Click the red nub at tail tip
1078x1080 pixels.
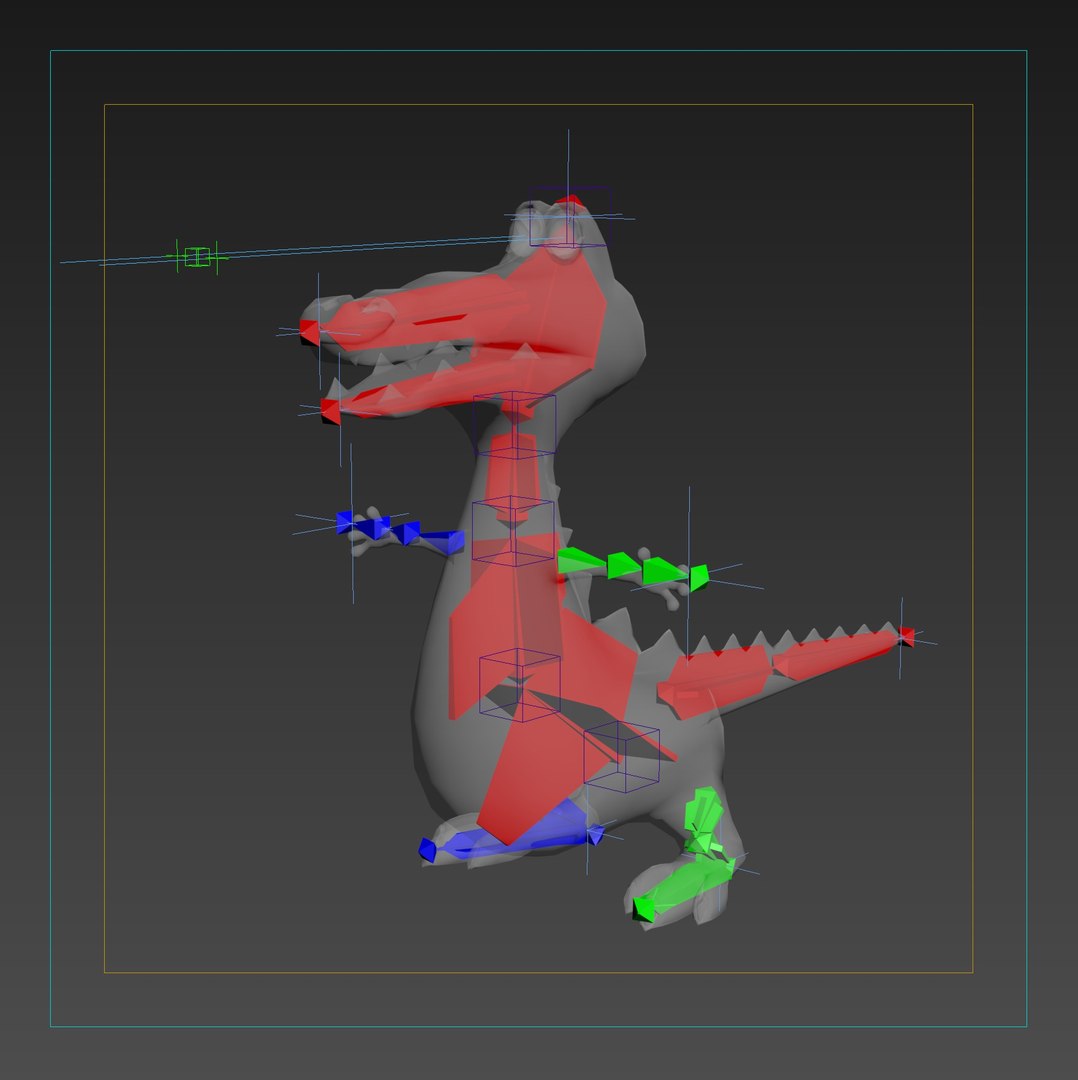coord(906,637)
